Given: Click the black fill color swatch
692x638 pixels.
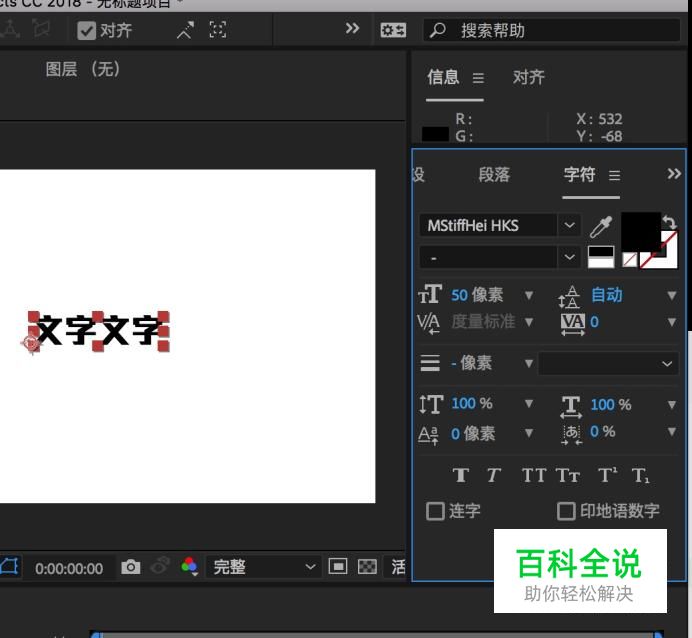Looking at the screenshot, I should pos(639,232).
